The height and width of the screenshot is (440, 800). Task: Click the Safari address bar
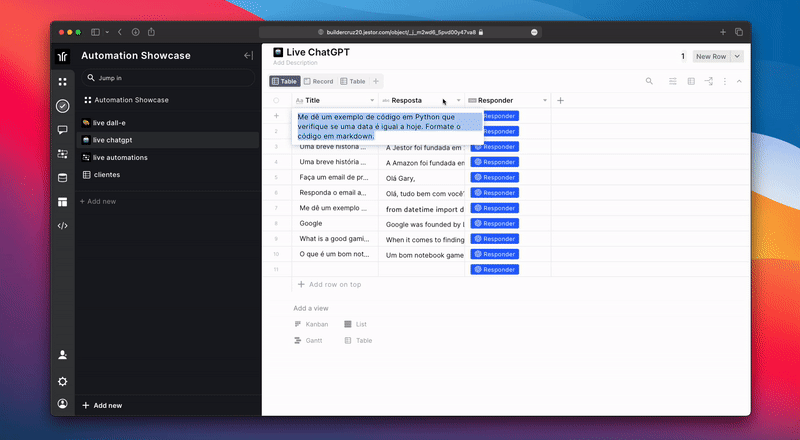tap(401, 32)
